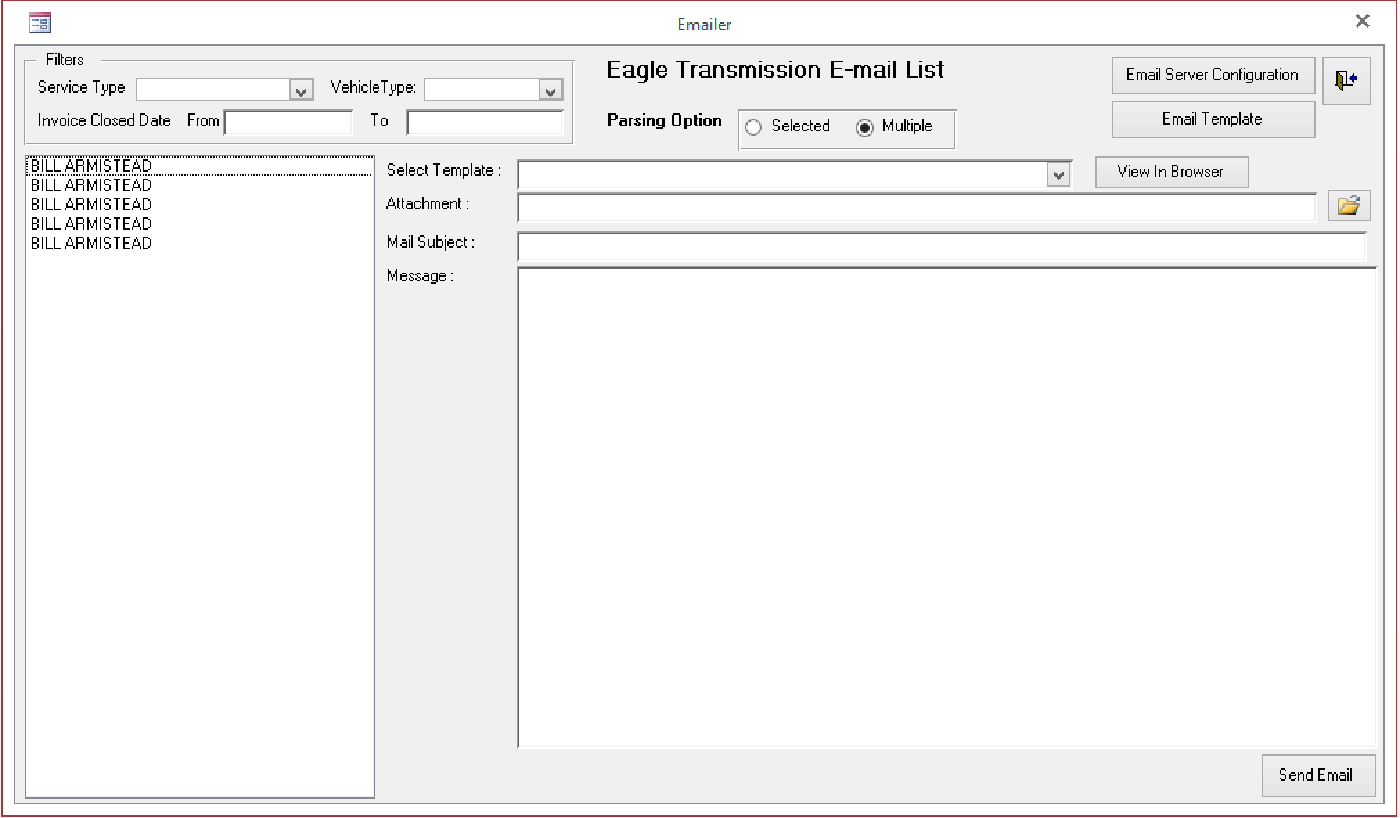Click the Access form icon in title bar
Image resolution: width=1400 pixels, height=818 pixels.
(x=40, y=22)
